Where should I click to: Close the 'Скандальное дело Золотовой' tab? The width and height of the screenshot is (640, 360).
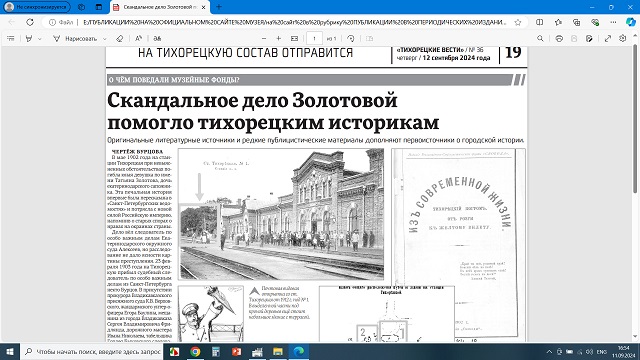[204, 7]
